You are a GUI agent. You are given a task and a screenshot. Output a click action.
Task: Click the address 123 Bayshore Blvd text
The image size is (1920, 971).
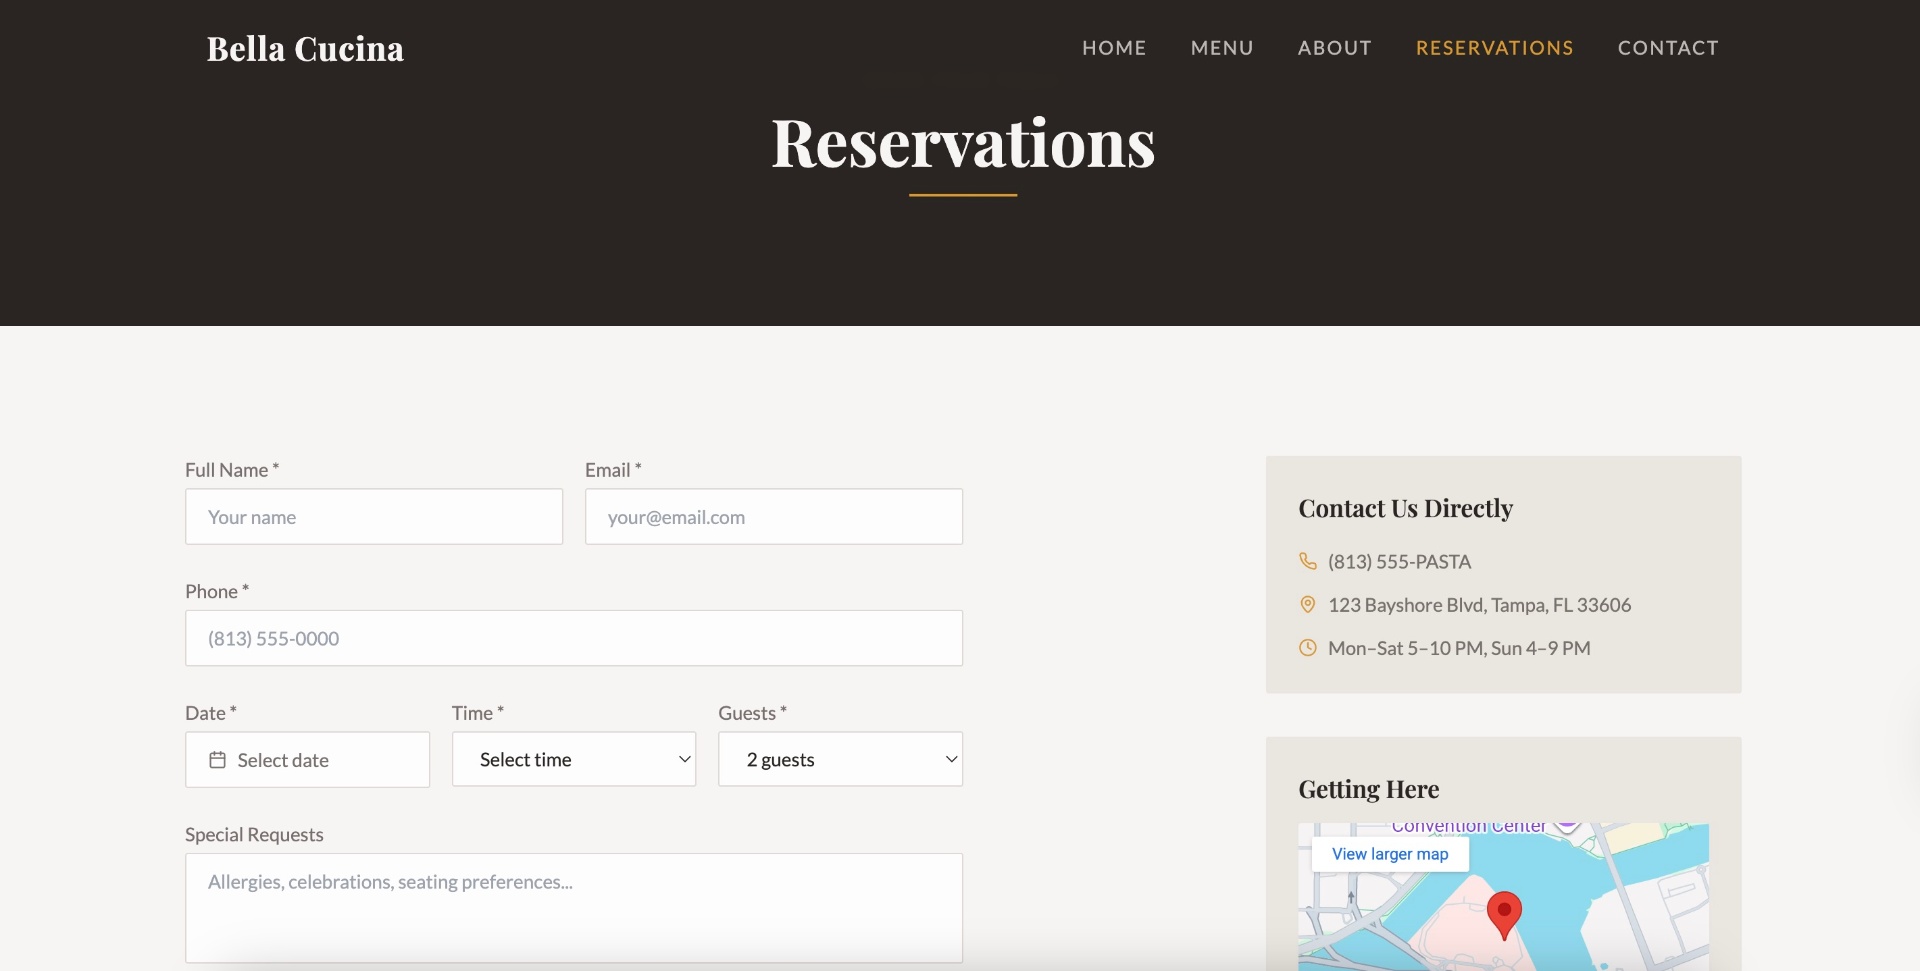point(1479,605)
